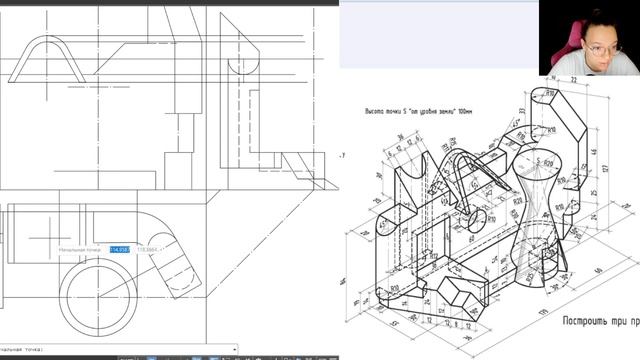Click the text 'Высота точки S' note
The image size is (640, 360).
419,111
